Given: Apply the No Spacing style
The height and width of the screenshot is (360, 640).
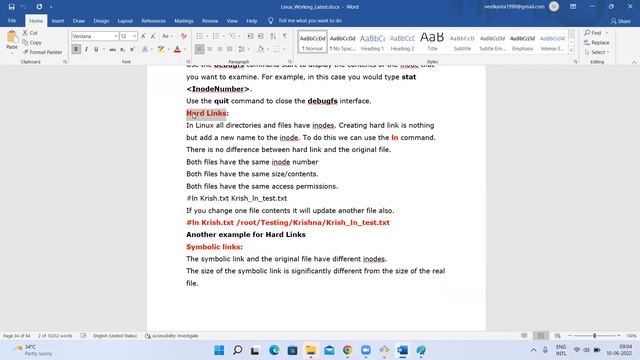Looking at the screenshot, I should 342,42.
